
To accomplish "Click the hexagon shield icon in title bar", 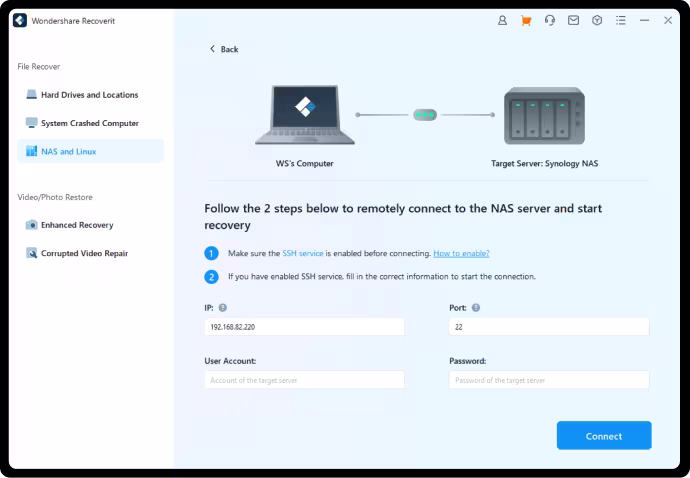I will (x=597, y=21).
